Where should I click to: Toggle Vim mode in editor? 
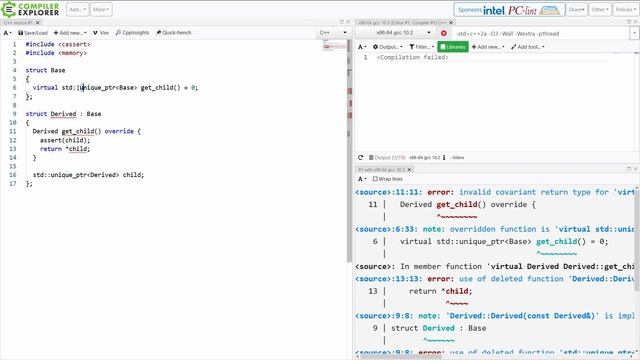101,33
